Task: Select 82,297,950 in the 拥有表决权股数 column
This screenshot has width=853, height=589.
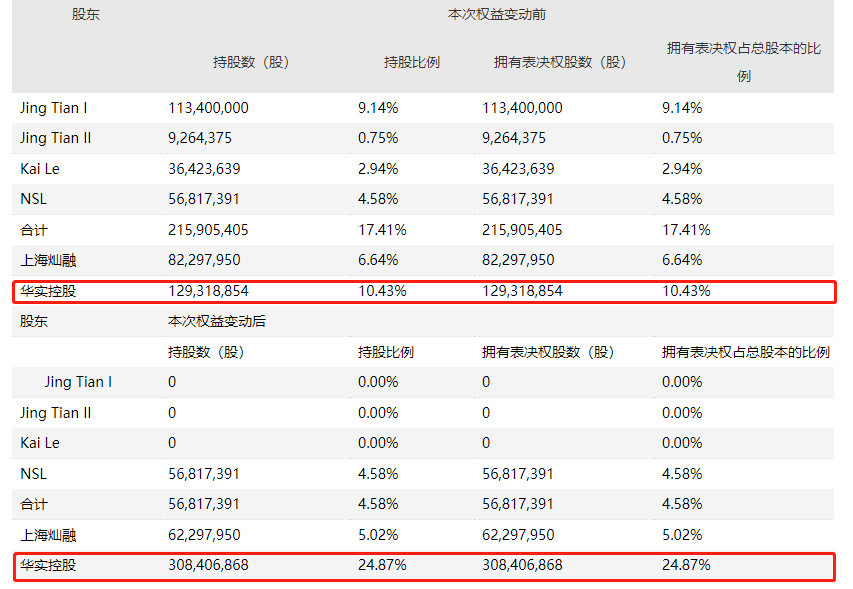Action: coord(518,260)
